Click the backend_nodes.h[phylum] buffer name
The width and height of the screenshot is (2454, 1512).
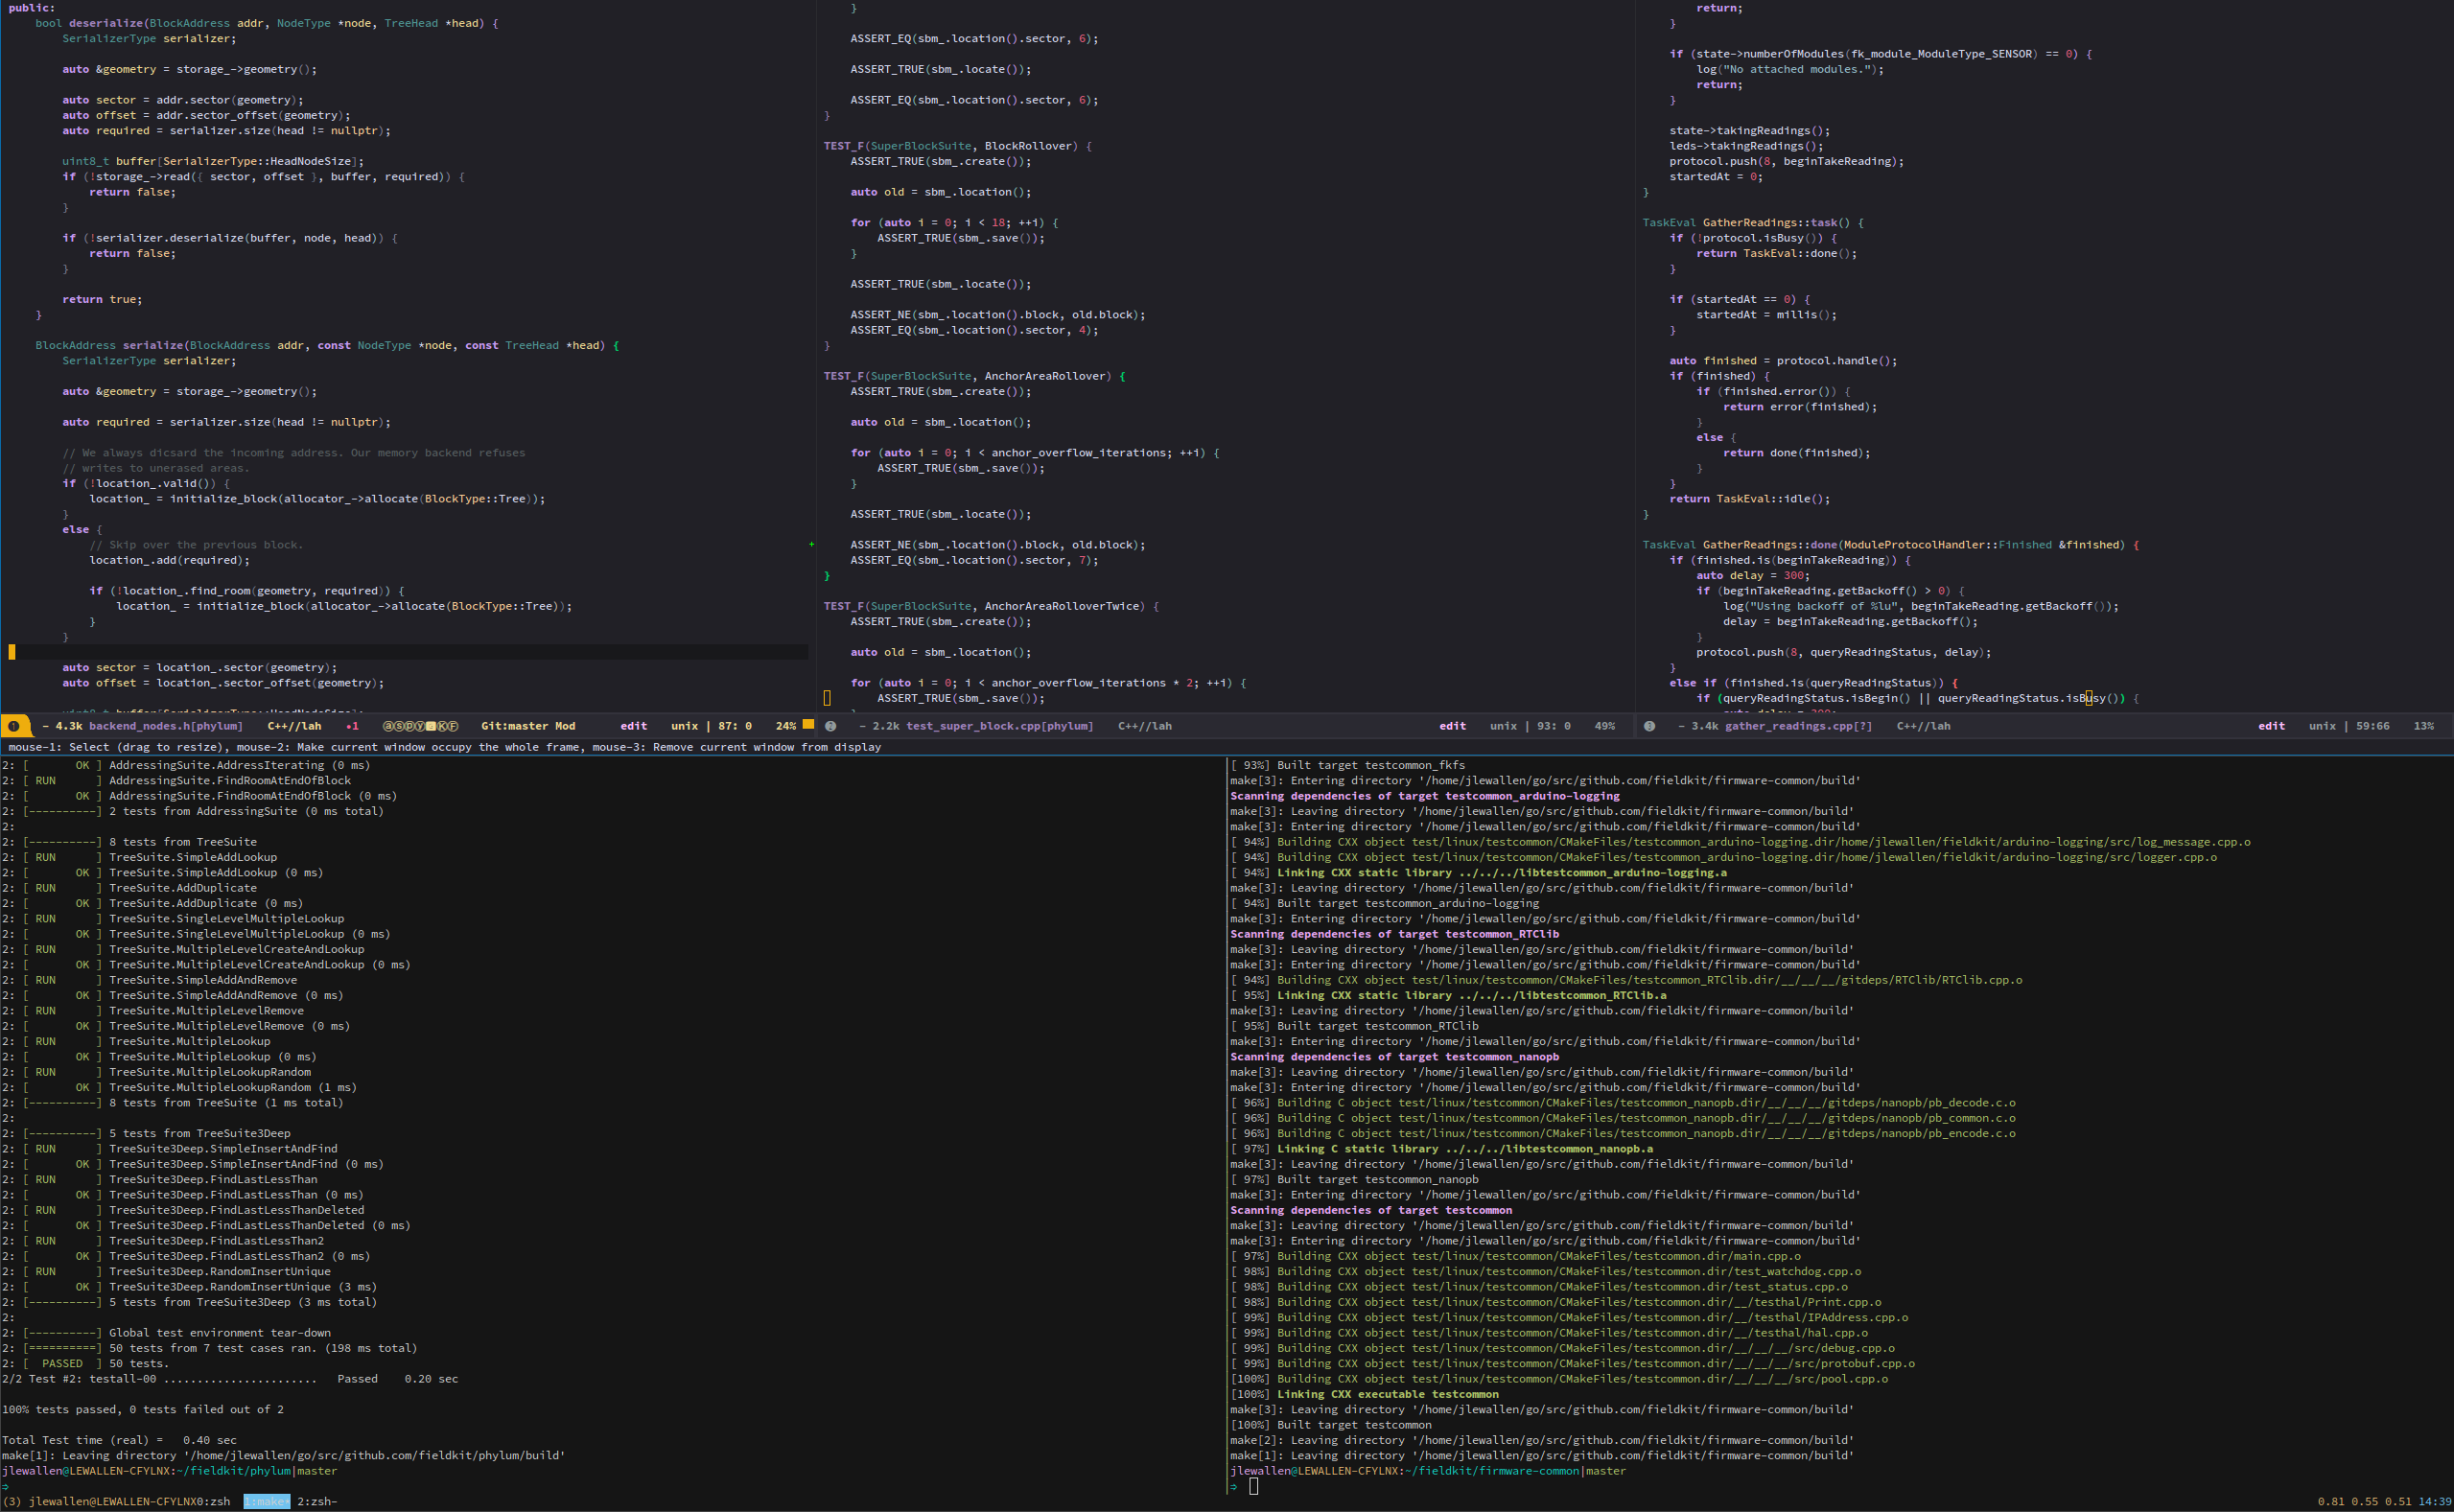point(165,726)
